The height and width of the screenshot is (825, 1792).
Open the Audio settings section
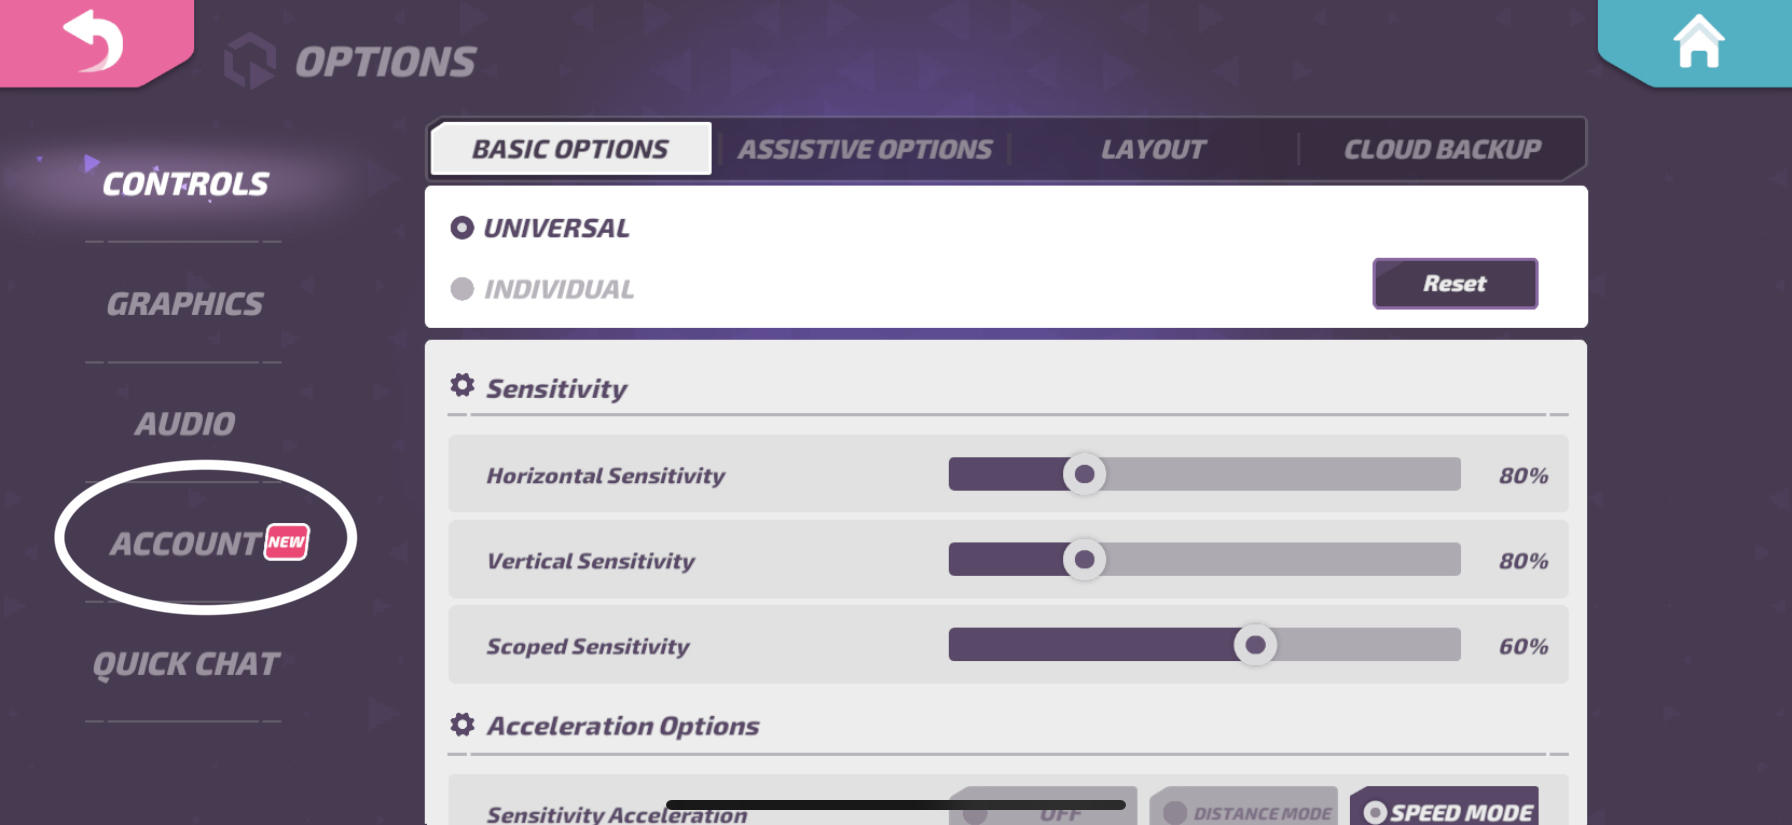pos(185,424)
